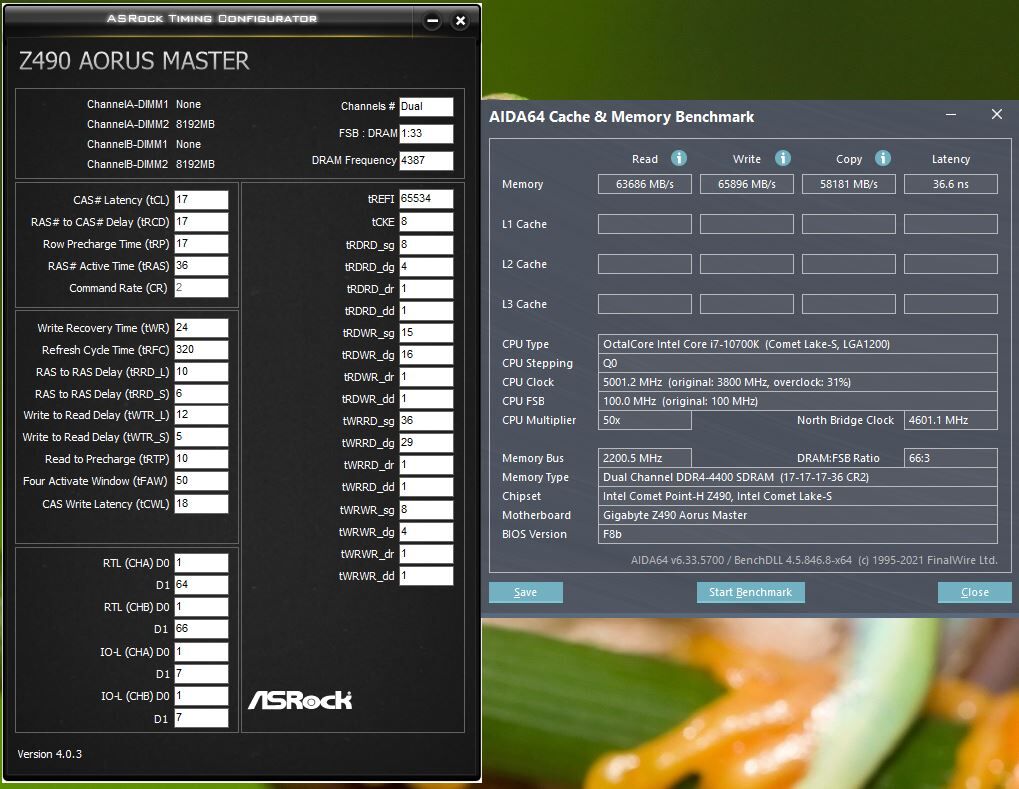
Task: Click the tRDRD_dg field
Action: coord(426,267)
